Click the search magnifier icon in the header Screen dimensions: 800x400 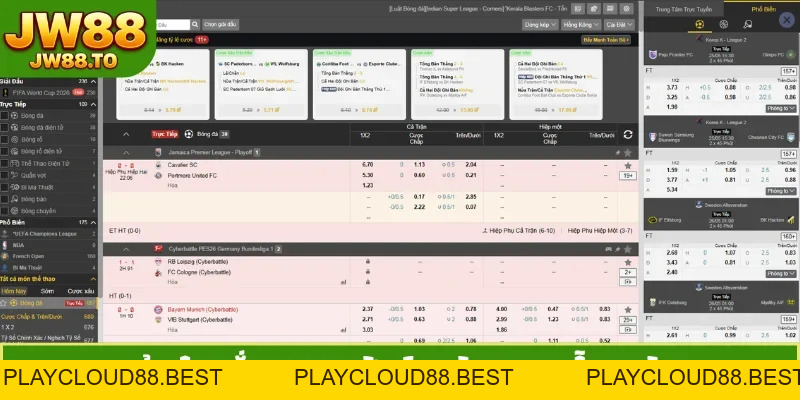pos(195,24)
